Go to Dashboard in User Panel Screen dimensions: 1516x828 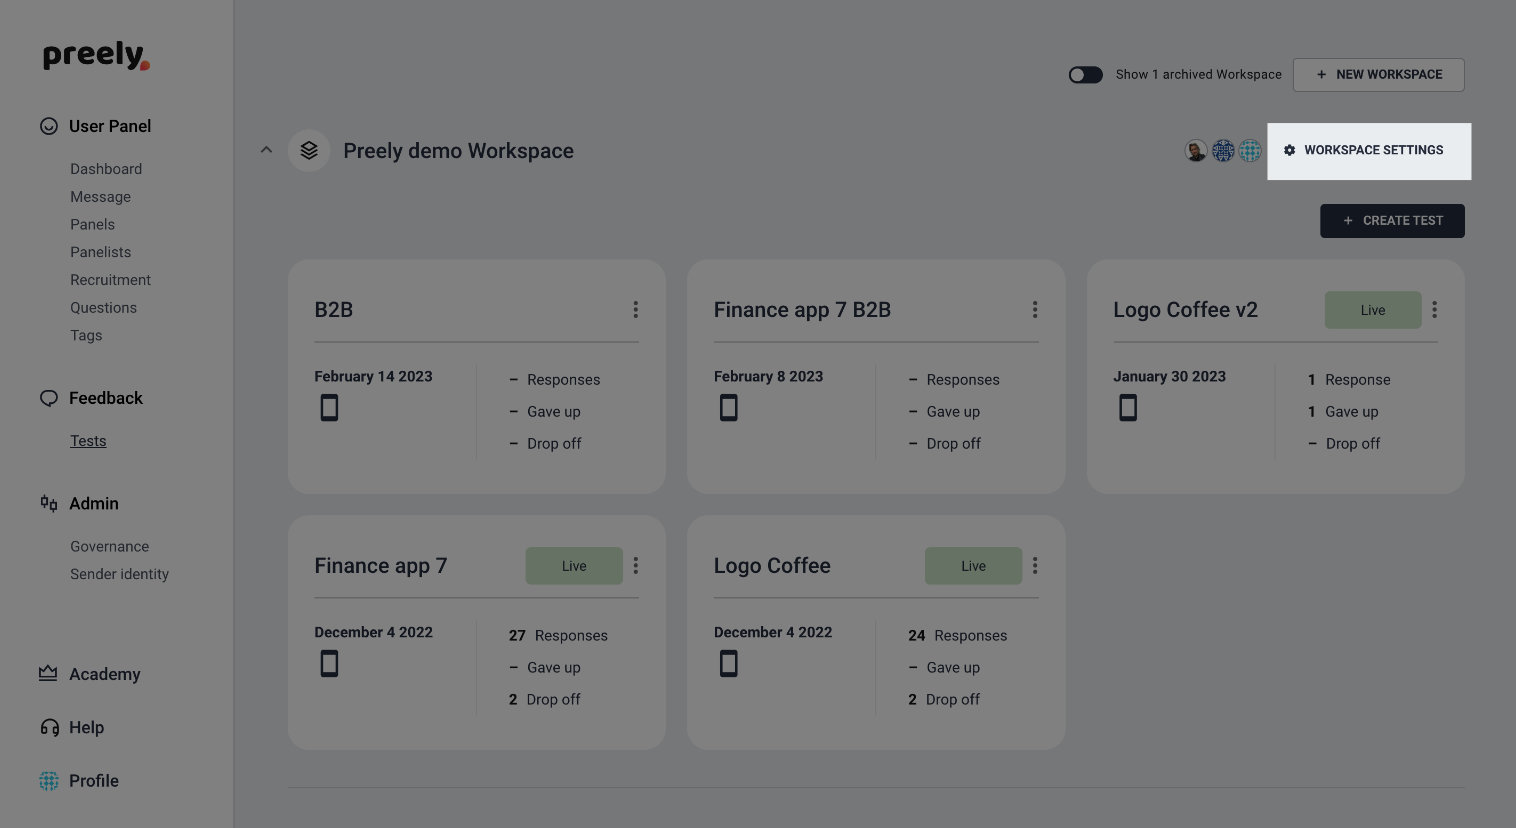point(106,169)
